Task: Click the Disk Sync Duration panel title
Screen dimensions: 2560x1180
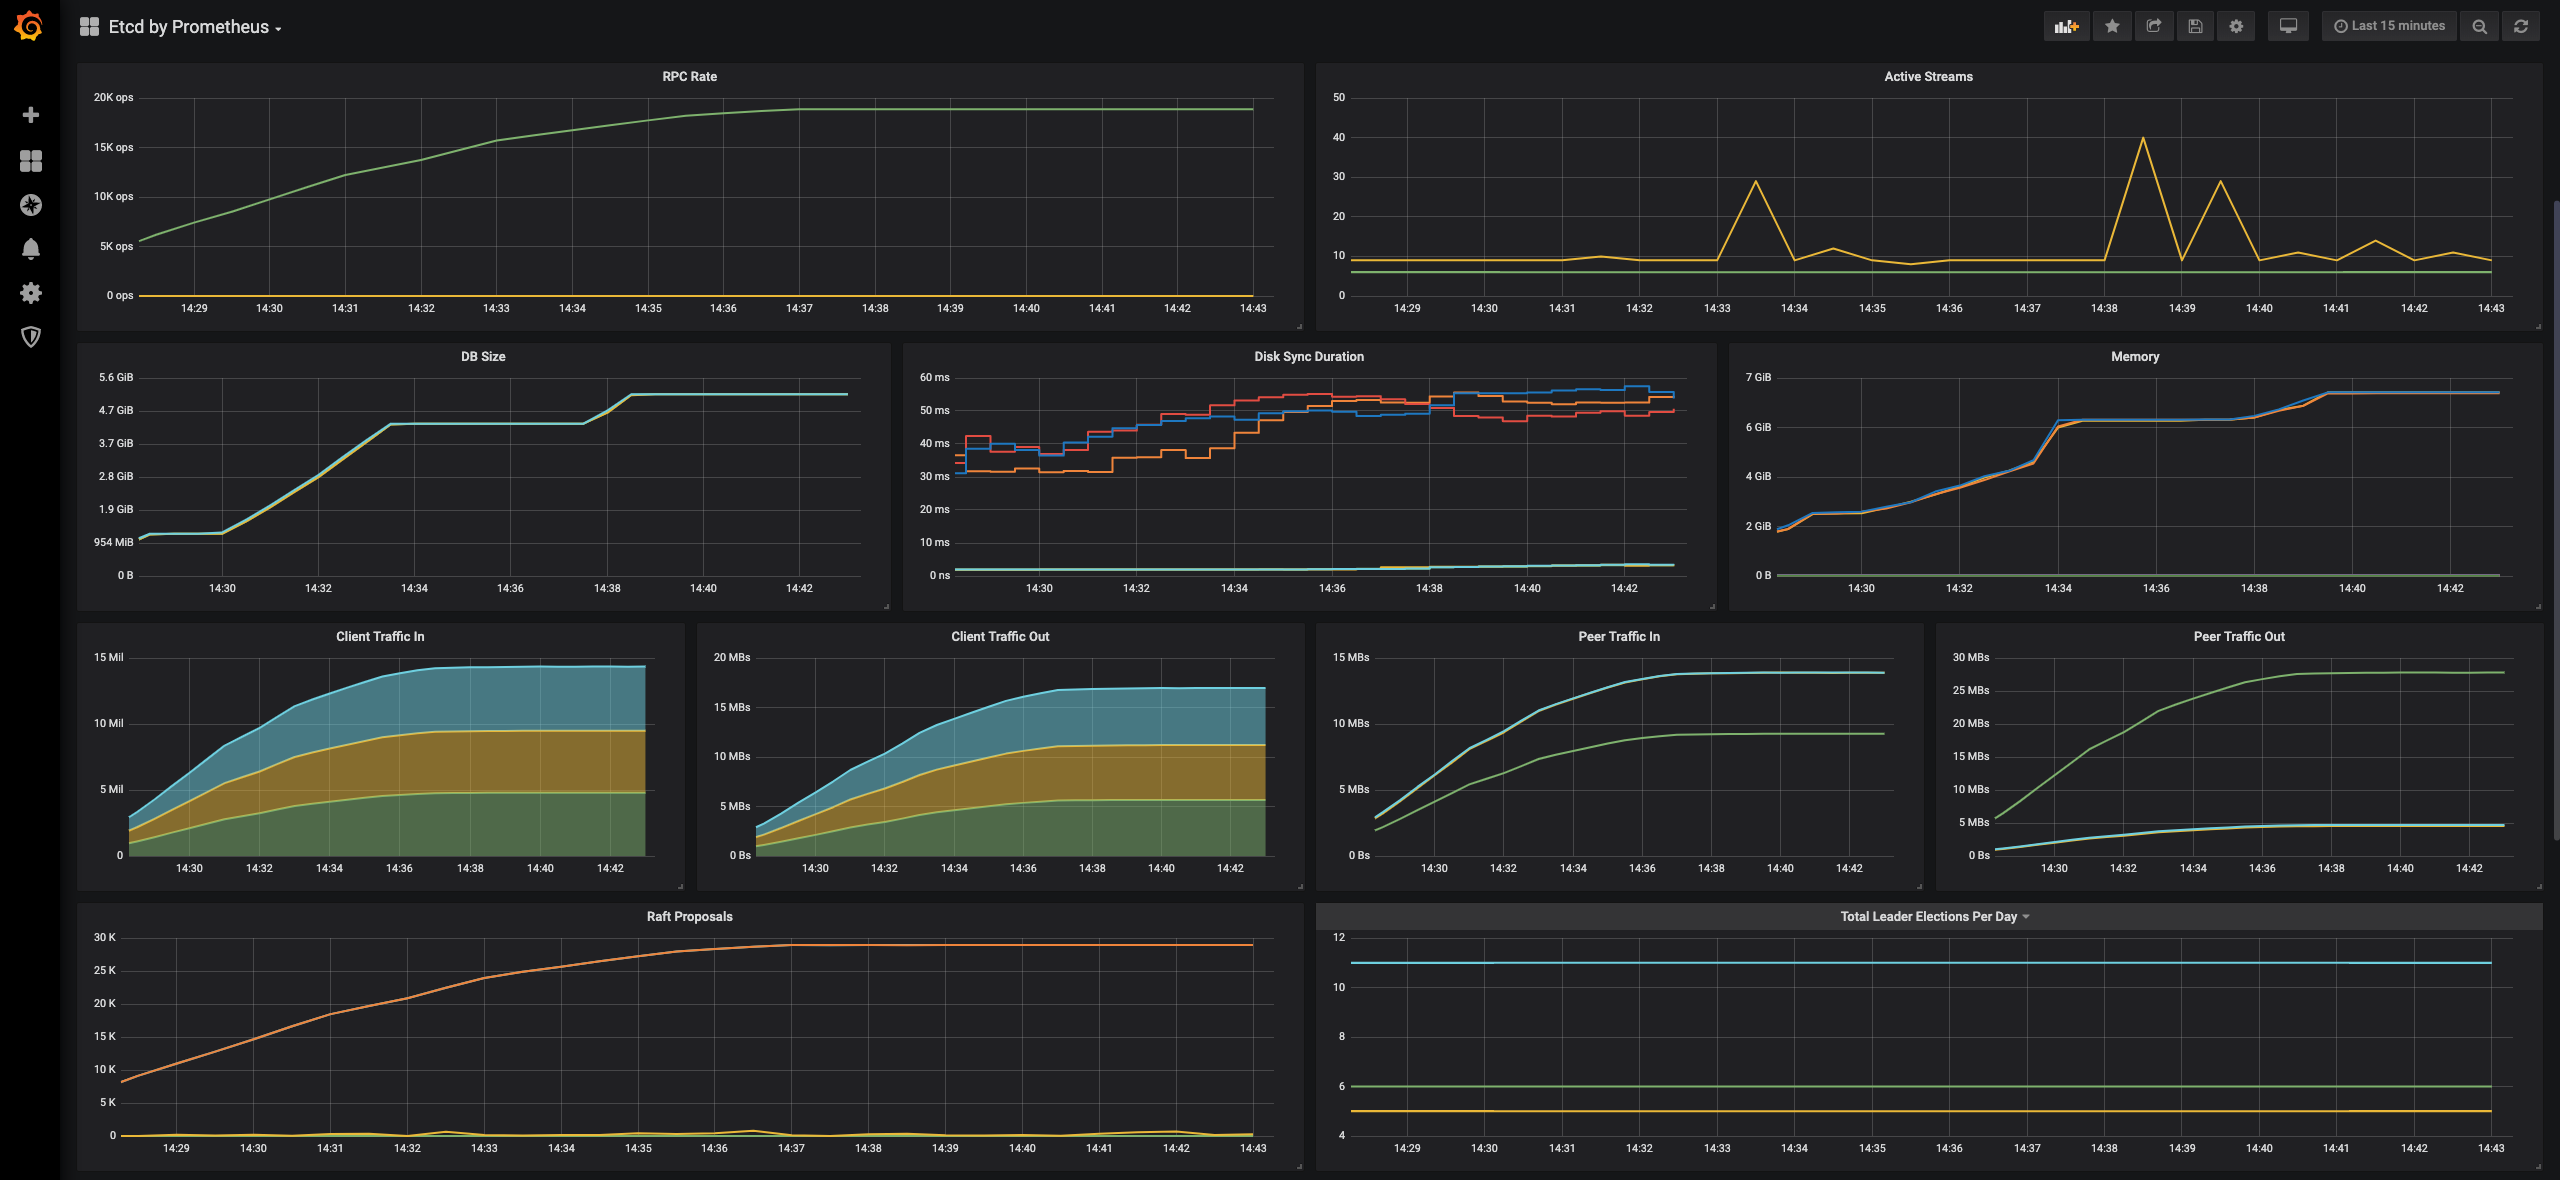Action: (1308, 357)
